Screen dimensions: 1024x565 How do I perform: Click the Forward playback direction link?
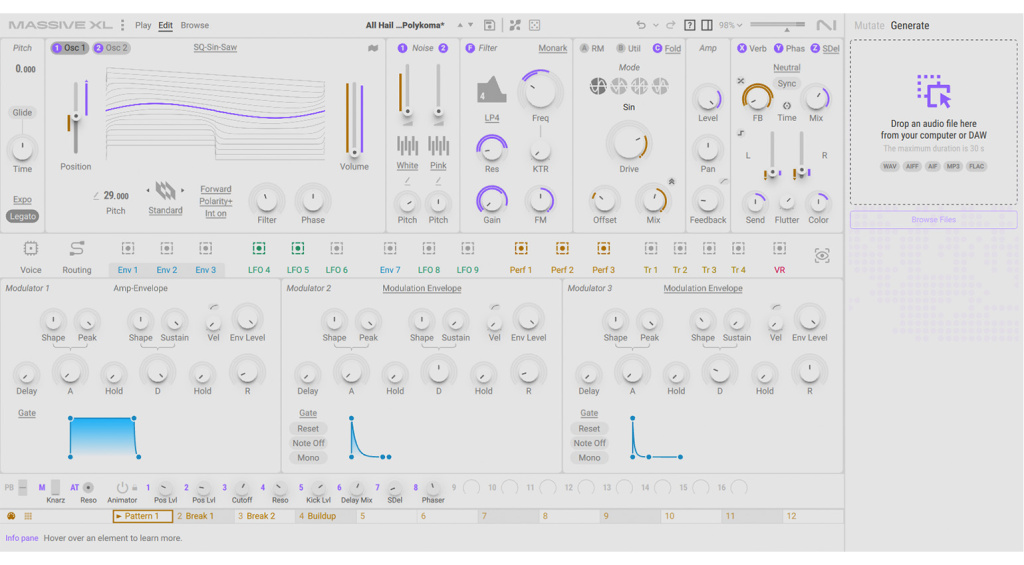(216, 189)
